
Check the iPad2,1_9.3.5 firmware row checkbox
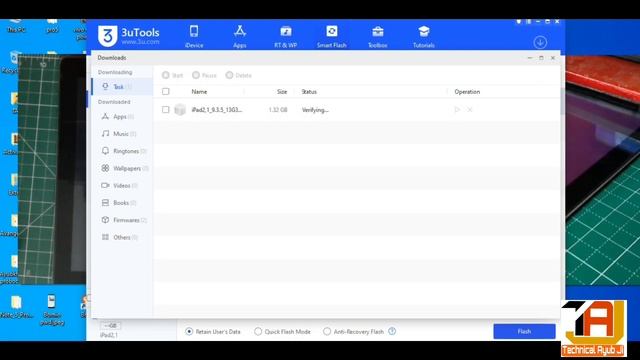pyautogui.click(x=165, y=110)
